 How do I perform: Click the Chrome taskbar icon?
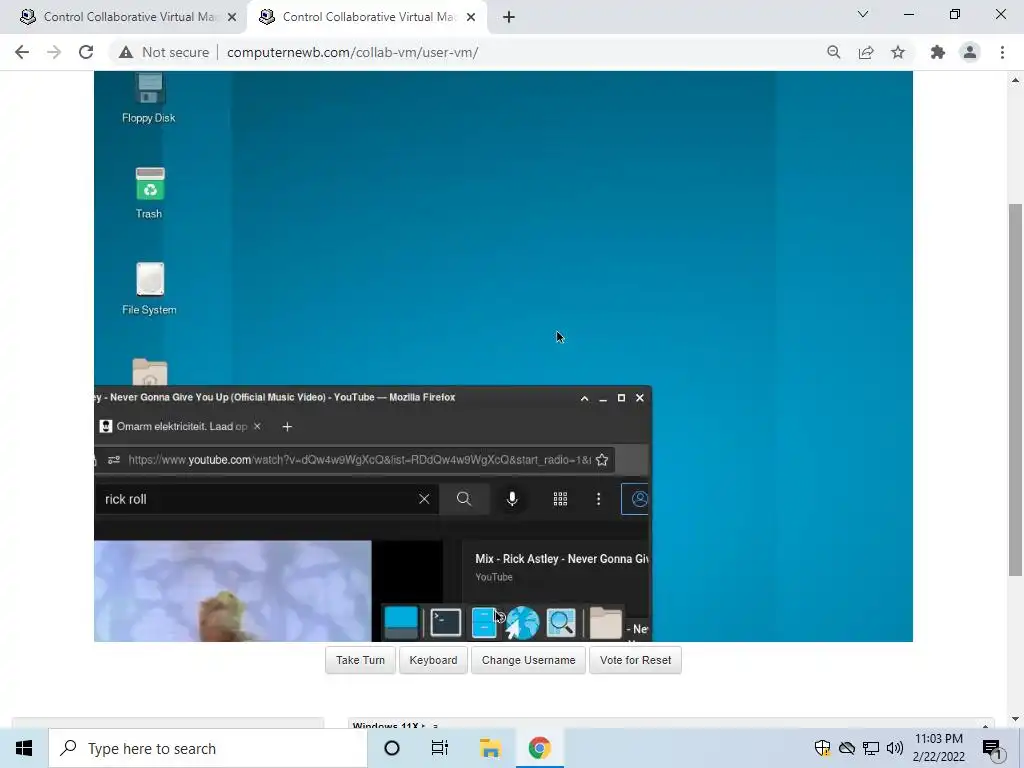[x=539, y=748]
